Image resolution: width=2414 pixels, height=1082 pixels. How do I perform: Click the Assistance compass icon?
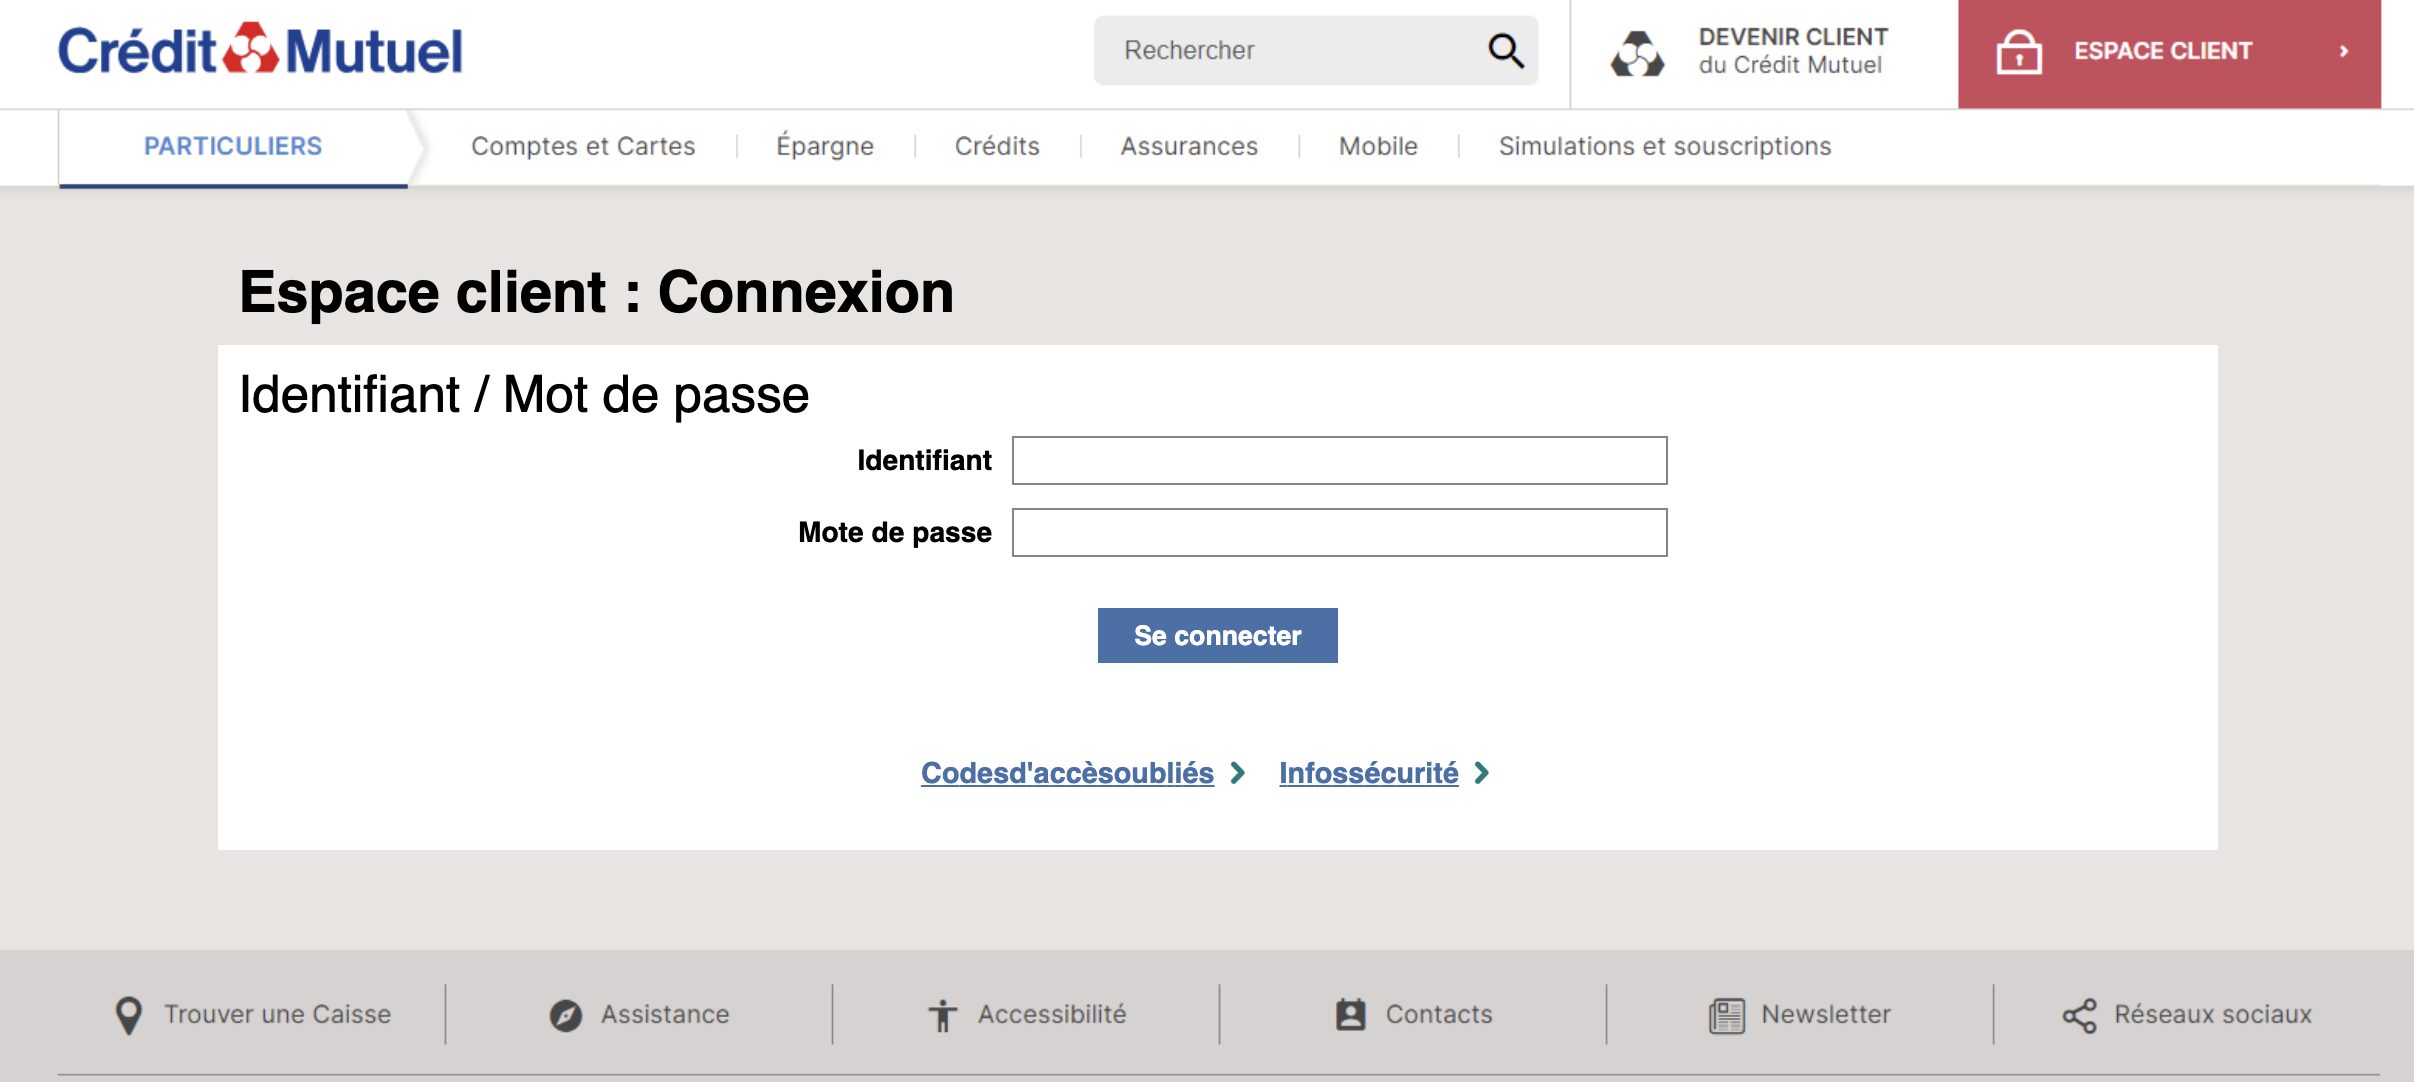point(566,1015)
